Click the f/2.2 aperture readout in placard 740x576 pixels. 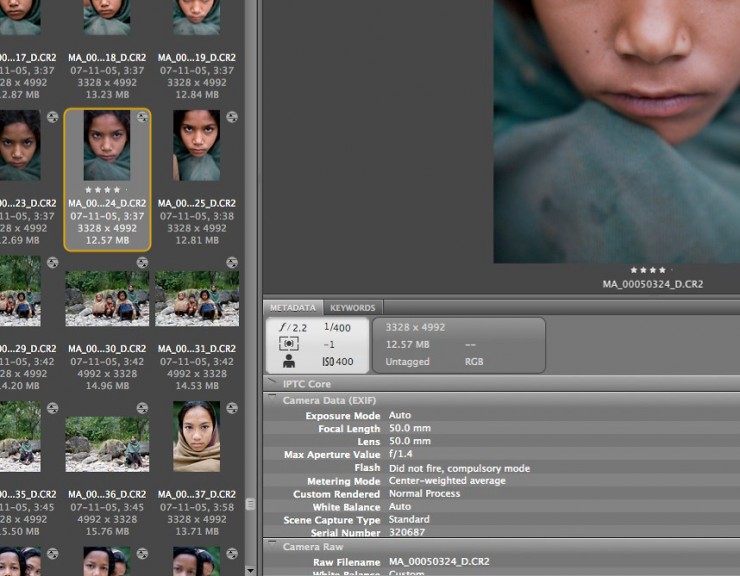(x=293, y=327)
